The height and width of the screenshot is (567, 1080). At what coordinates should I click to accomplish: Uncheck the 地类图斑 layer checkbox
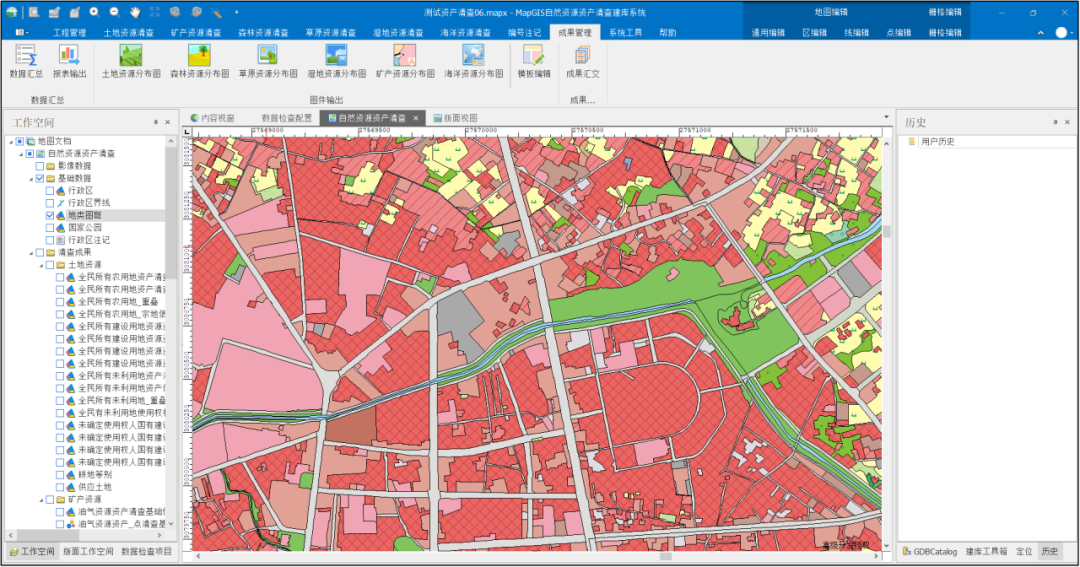tap(50, 215)
